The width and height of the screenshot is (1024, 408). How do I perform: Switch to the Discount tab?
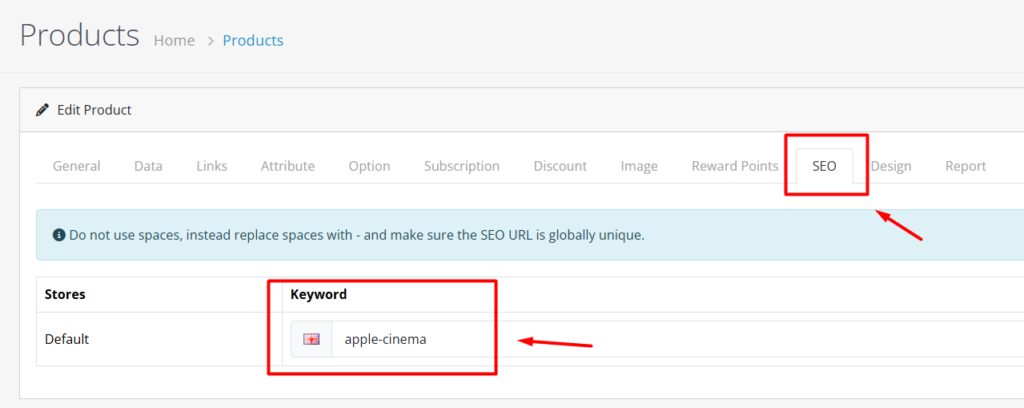click(x=560, y=166)
